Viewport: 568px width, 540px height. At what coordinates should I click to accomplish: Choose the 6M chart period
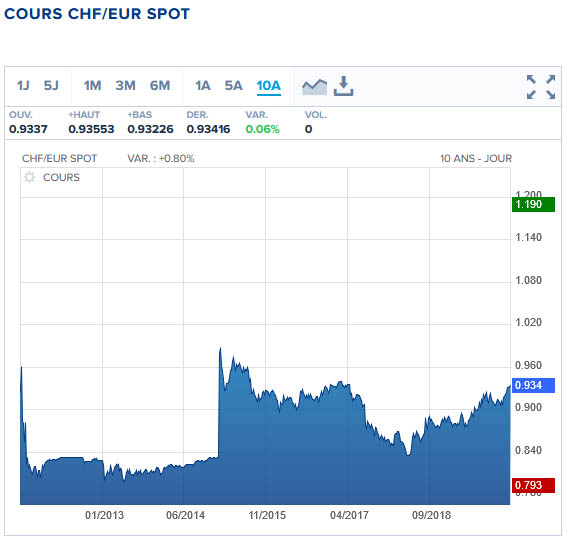pyautogui.click(x=160, y=86)
